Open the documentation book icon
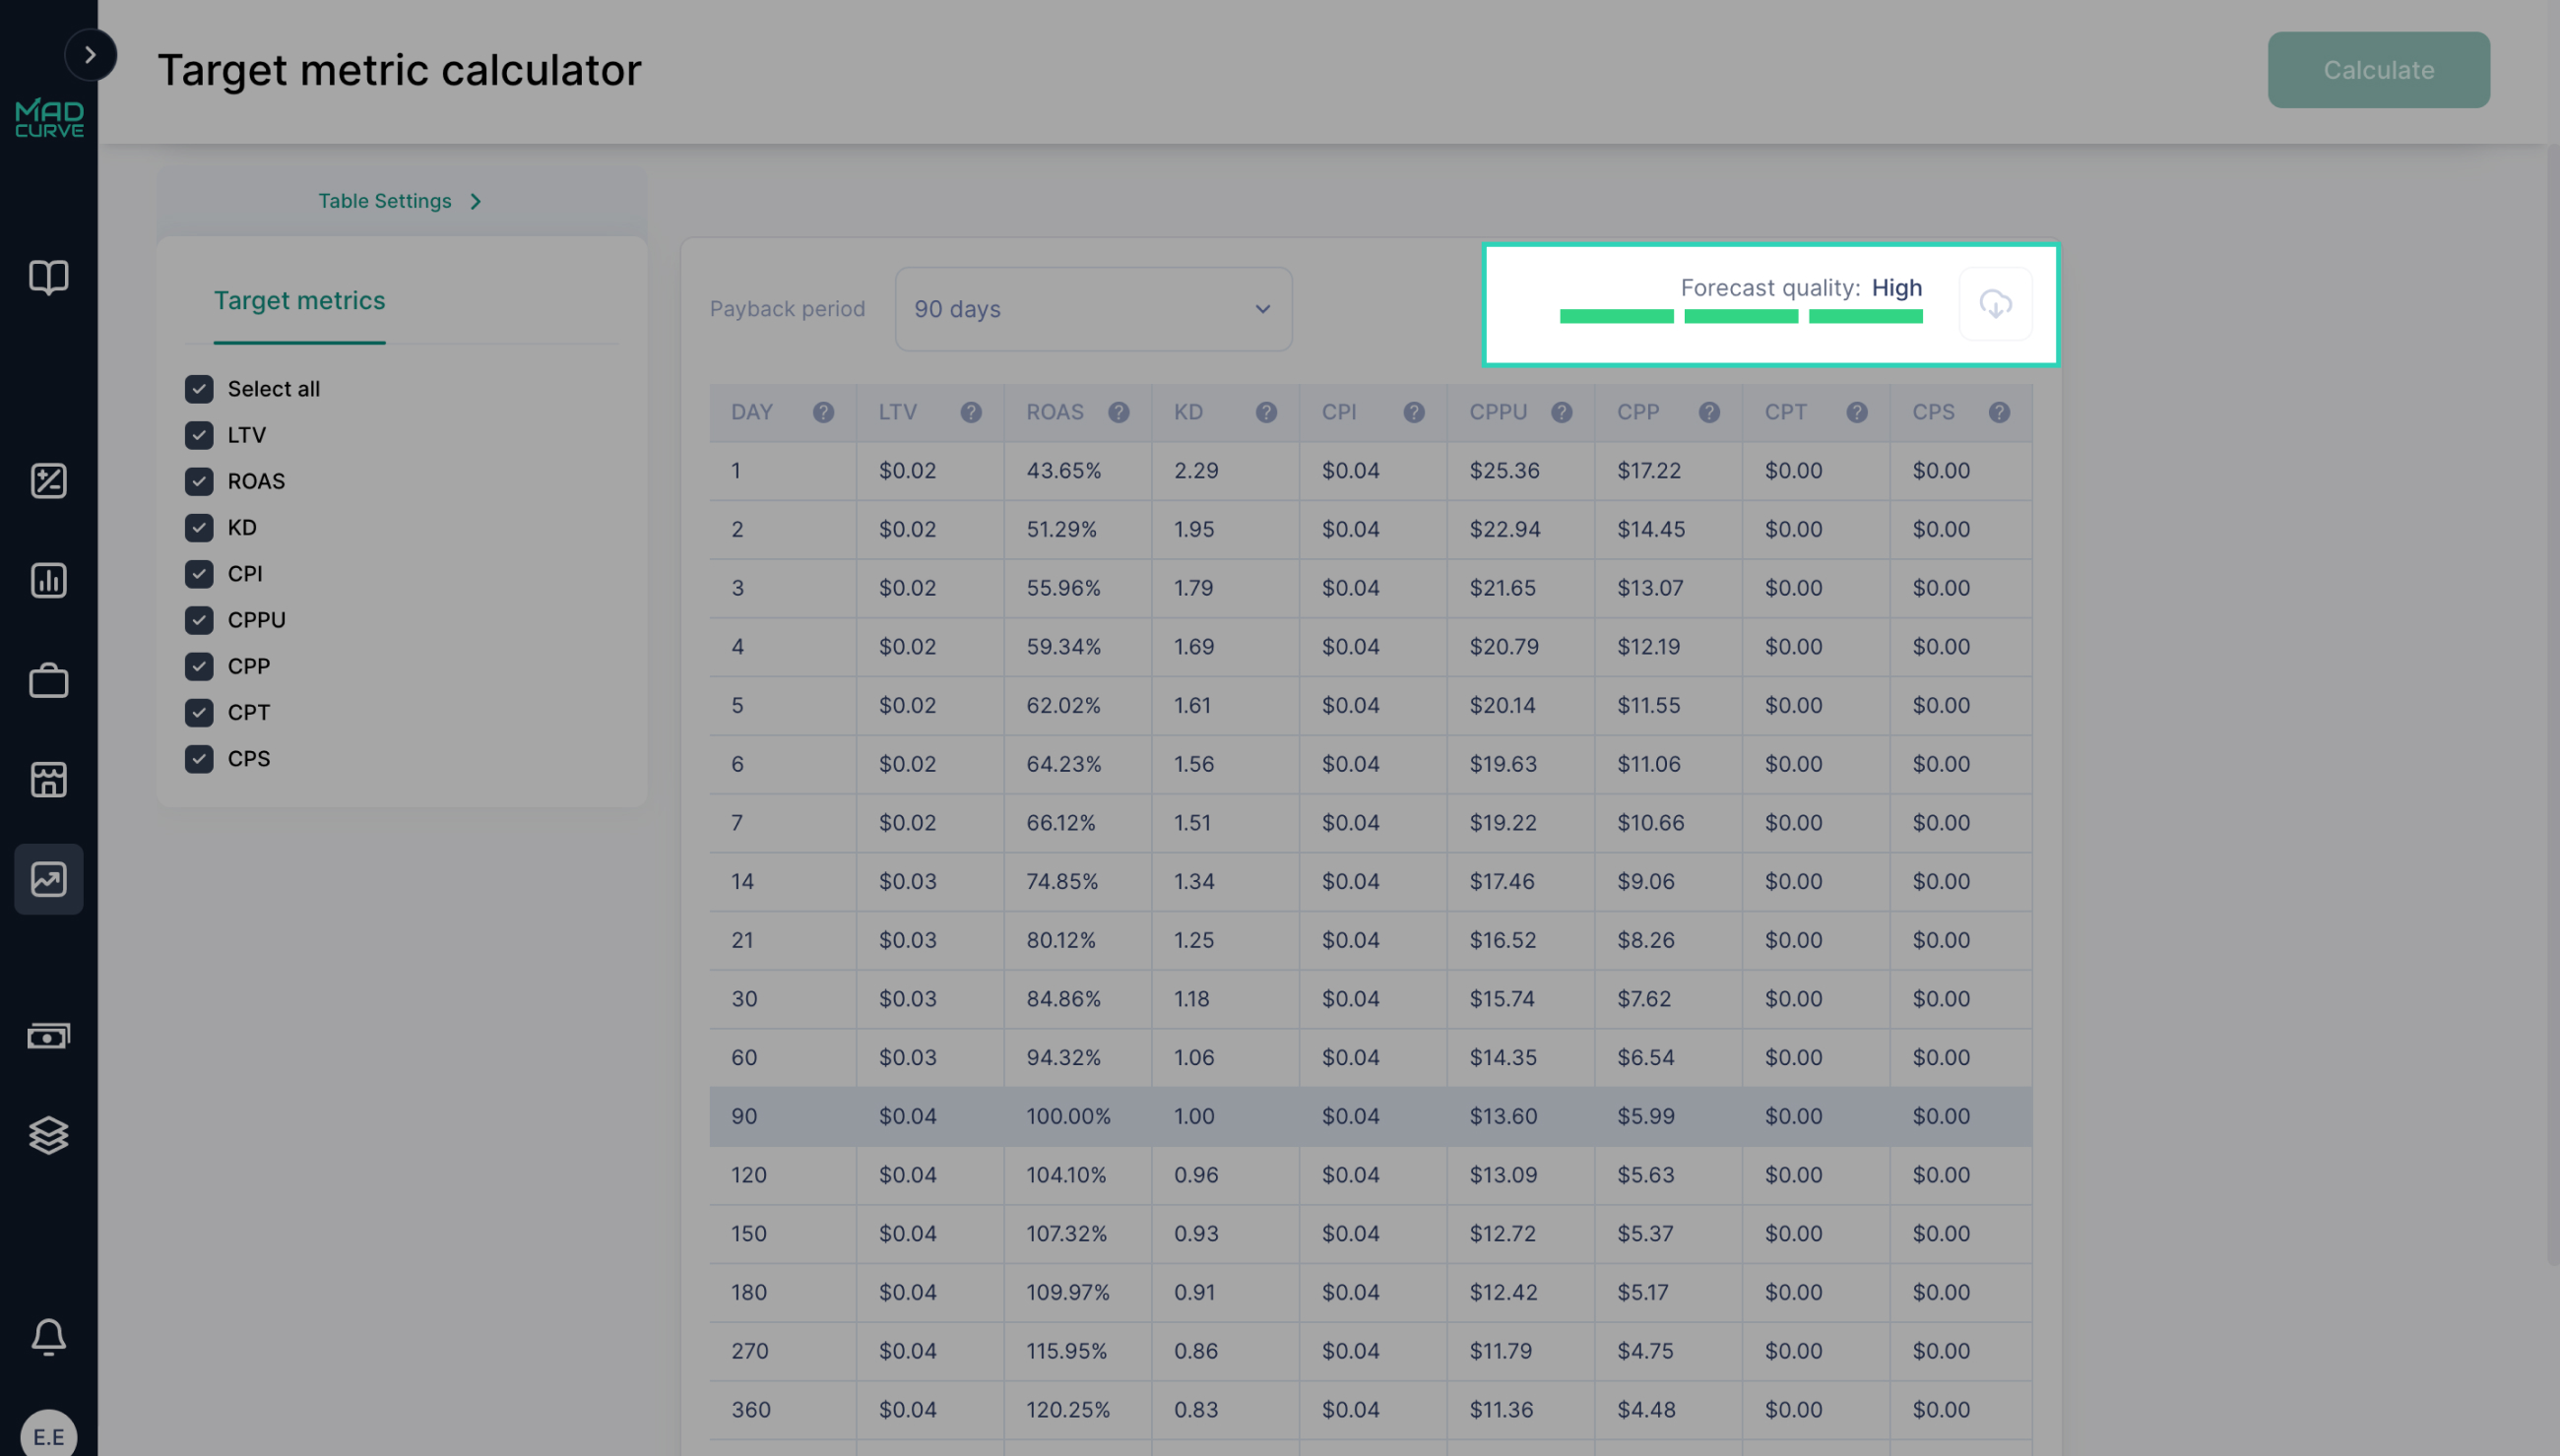2560x1456 pixels. 49,277
